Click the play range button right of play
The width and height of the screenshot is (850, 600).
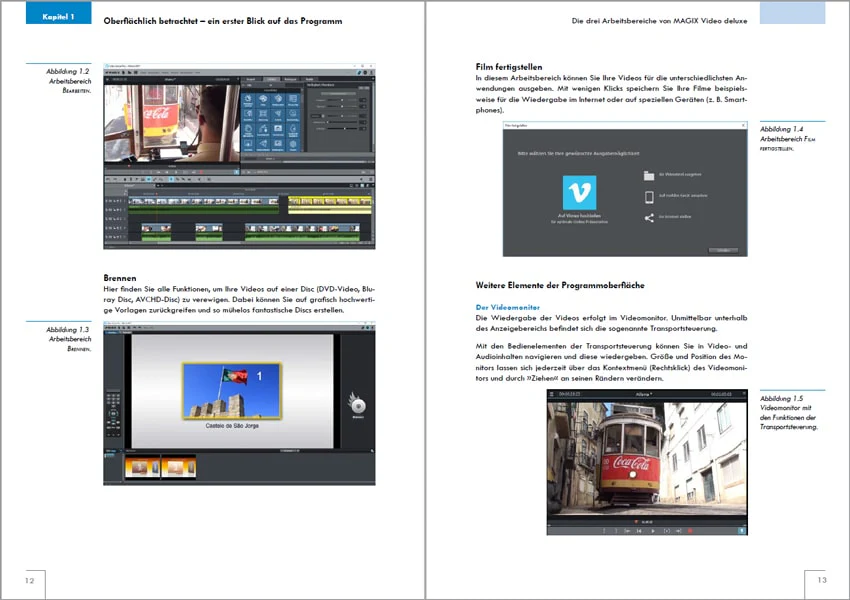point(667,531)
